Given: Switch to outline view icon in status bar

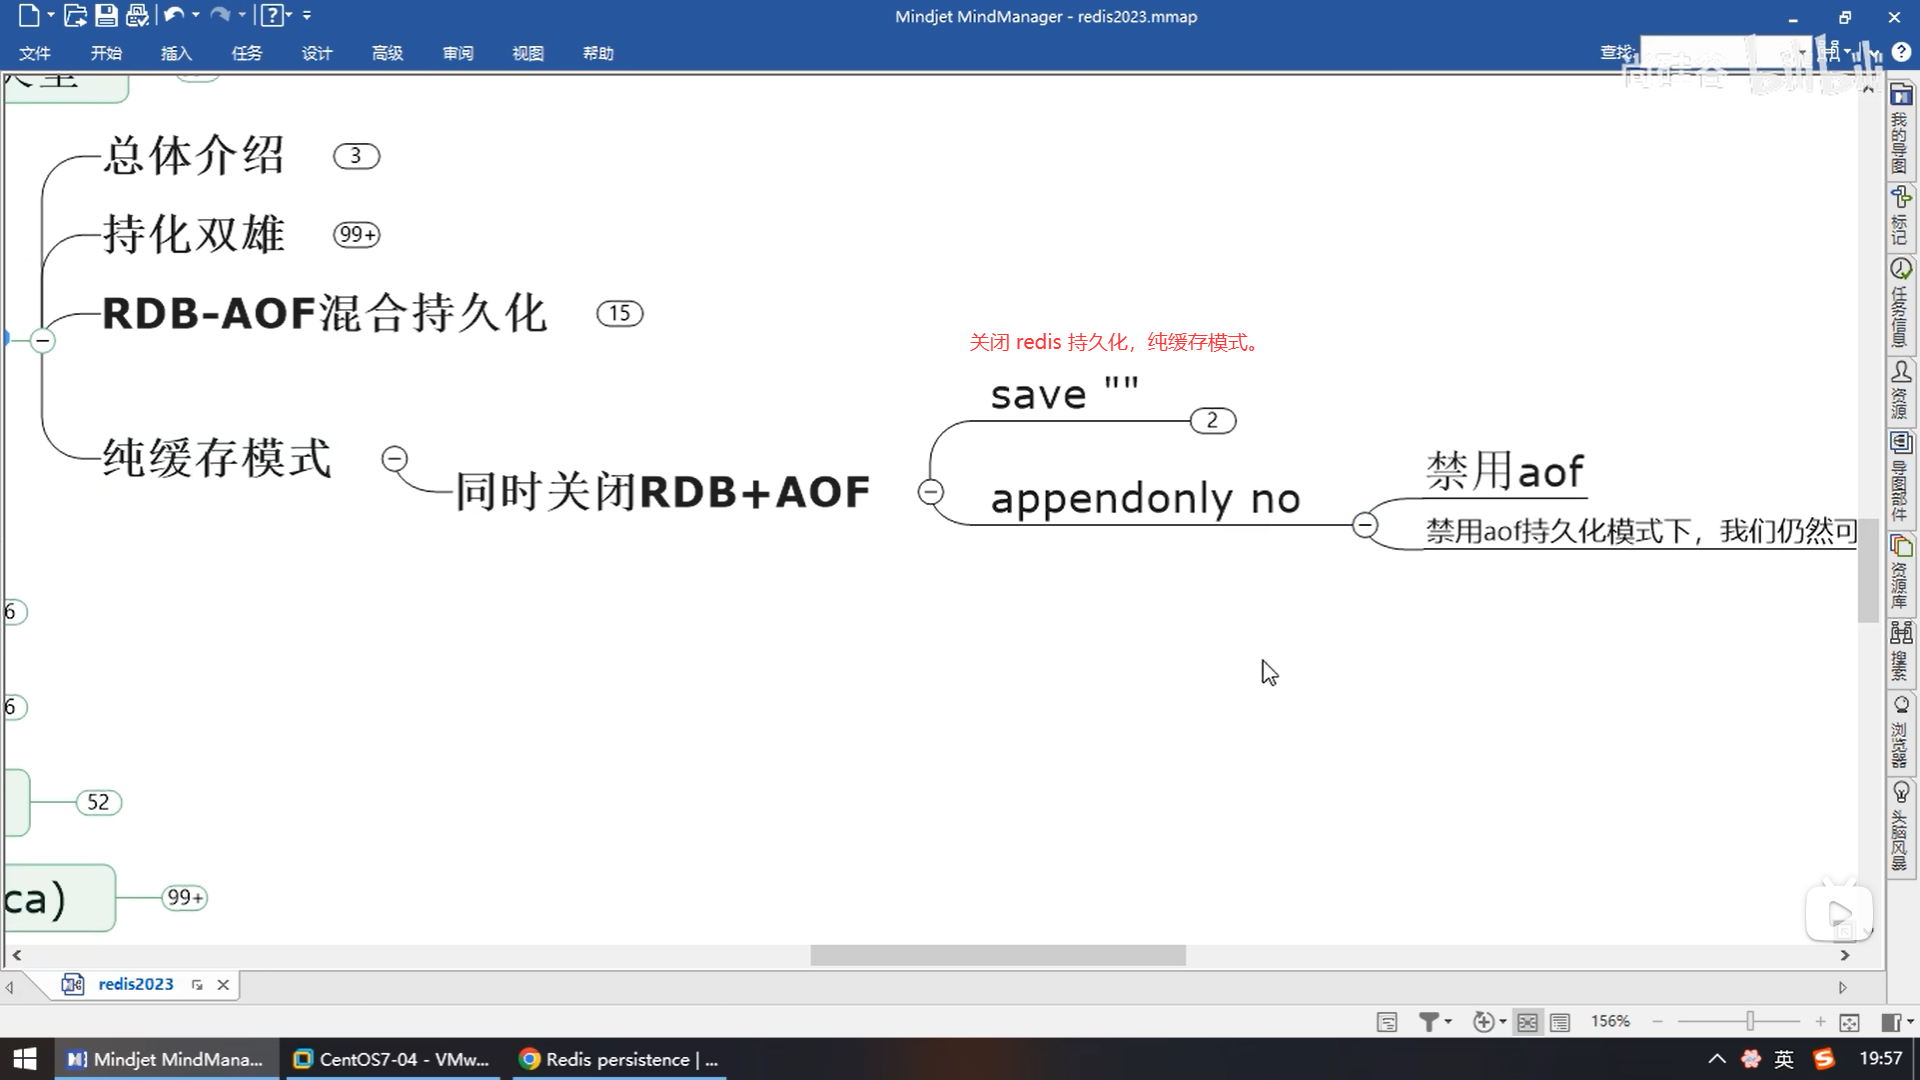Looking at the screenshot, I should 1560,1021.
